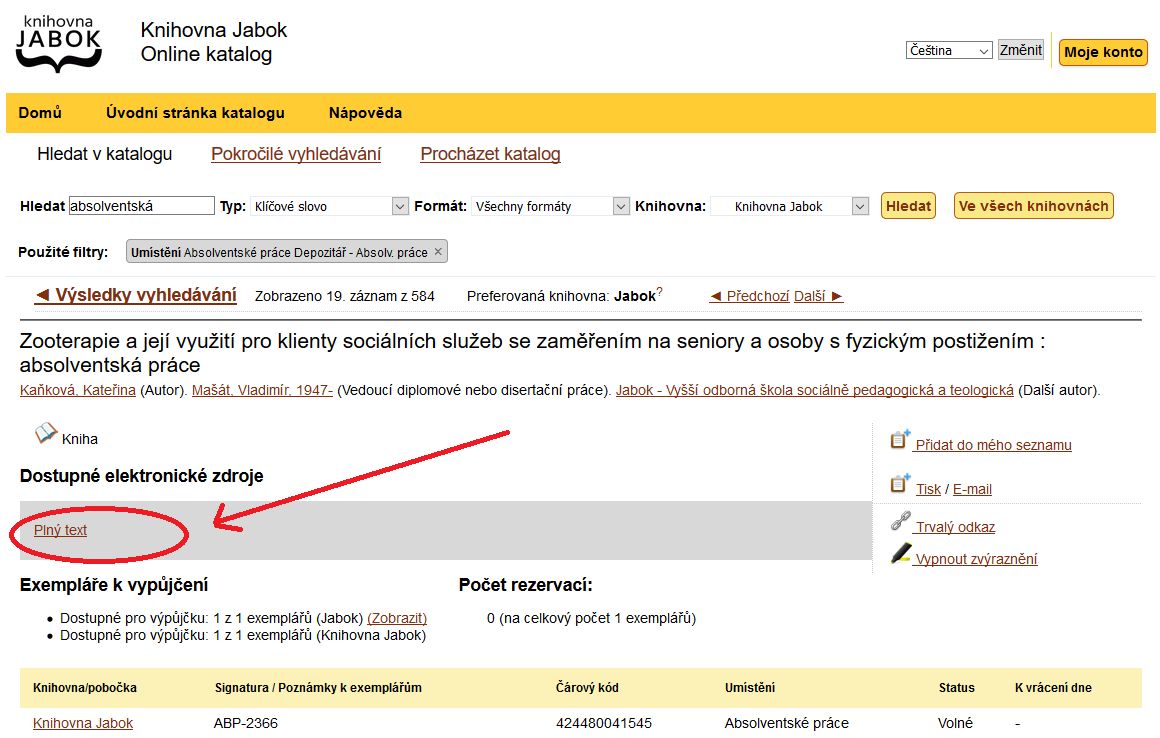
Task: Remove the Umístění filter with the x
Action: click(438, 252)
